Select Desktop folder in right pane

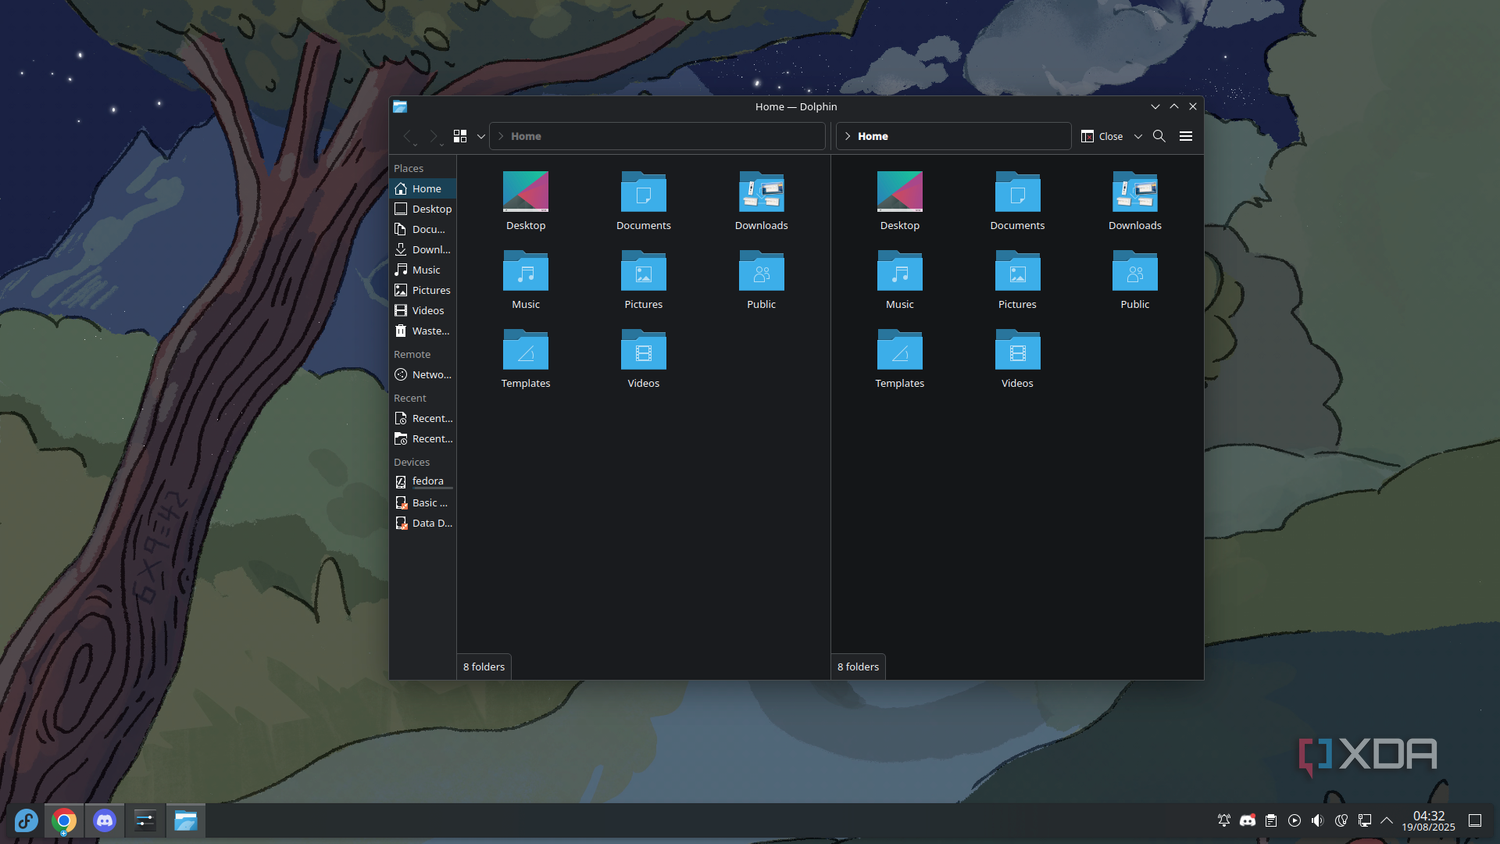(900, 200)
